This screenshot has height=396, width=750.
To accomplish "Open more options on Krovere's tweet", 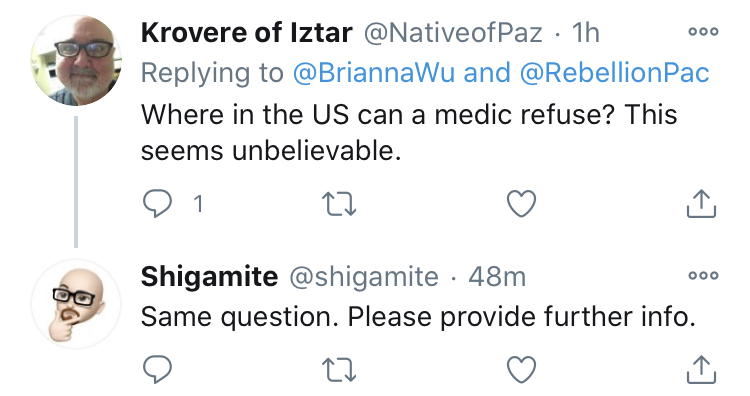I will point(703,32).
